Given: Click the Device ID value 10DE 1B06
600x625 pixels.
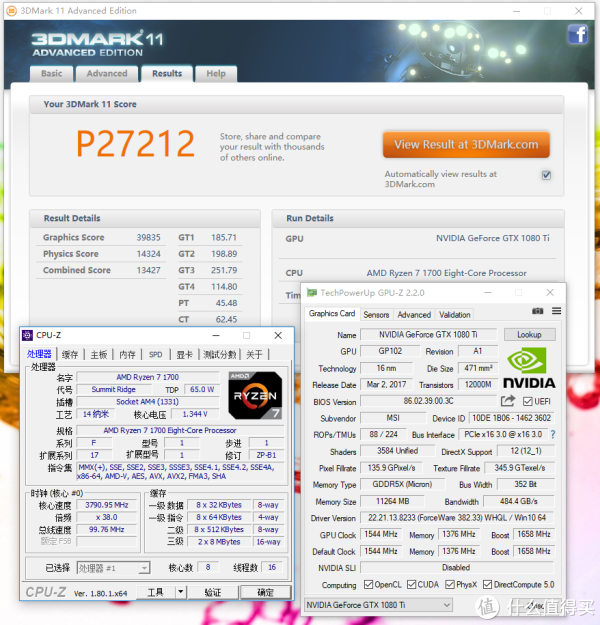Looking at the screenshot, I should point(511,418).
